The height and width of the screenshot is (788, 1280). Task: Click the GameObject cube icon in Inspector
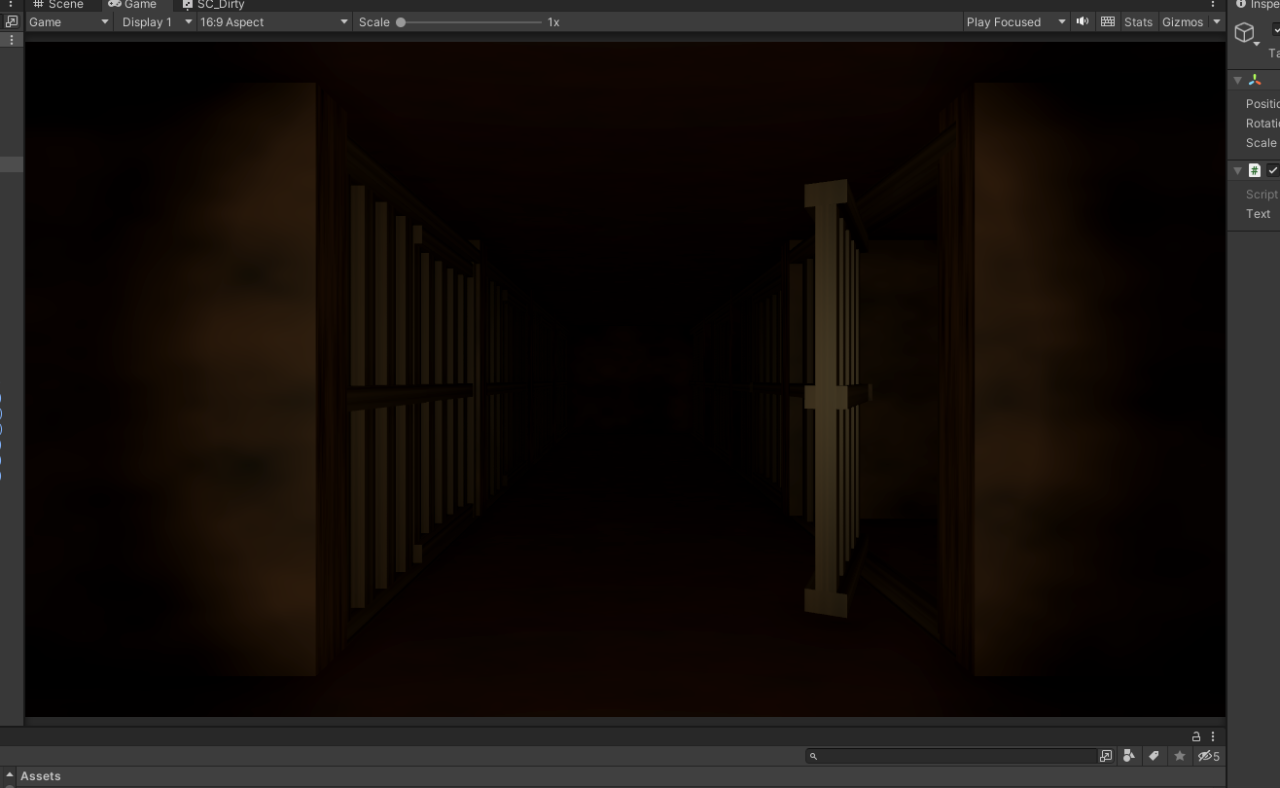[x=1244, y=33]
